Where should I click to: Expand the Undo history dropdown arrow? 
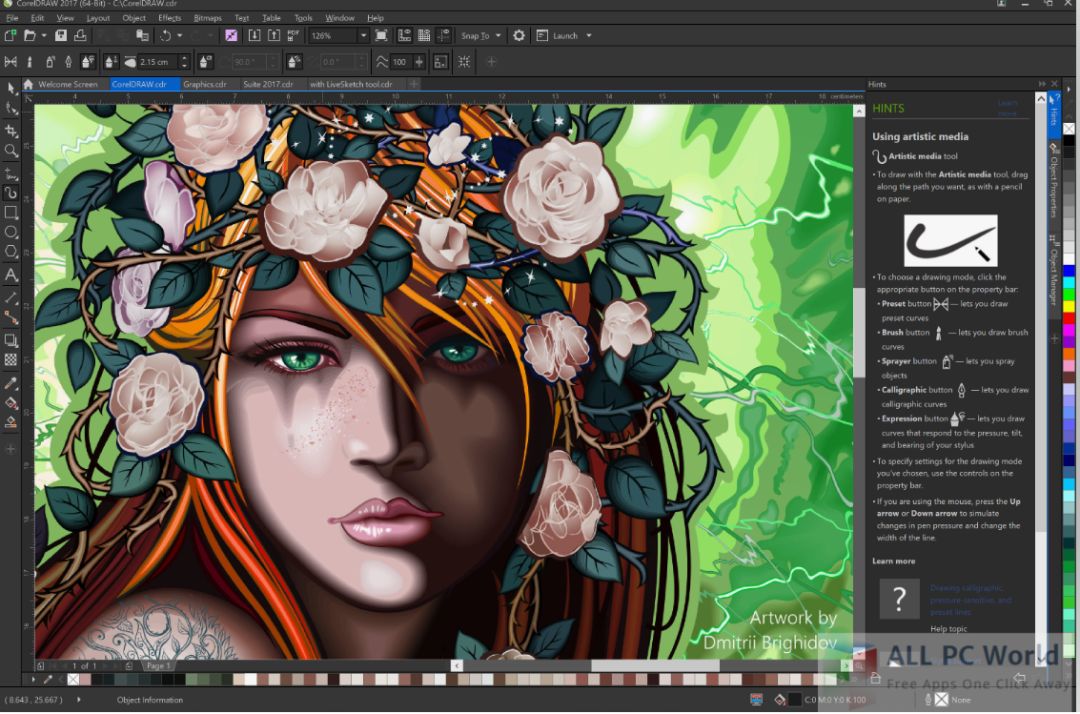(x=179, y=35)
